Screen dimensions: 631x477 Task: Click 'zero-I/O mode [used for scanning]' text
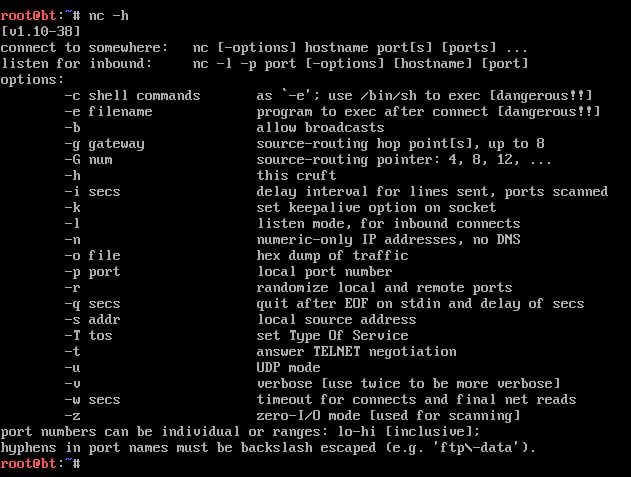point(388,415)
